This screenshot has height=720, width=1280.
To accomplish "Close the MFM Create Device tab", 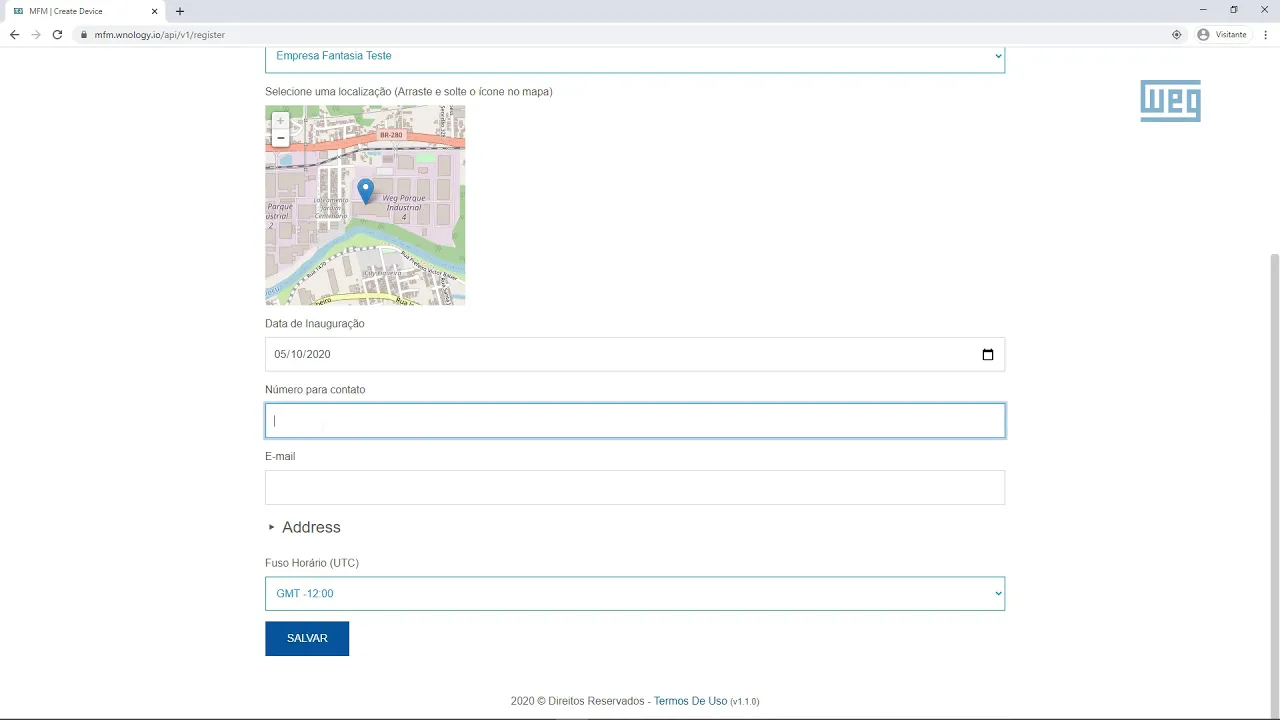I will tap(154, 11).
